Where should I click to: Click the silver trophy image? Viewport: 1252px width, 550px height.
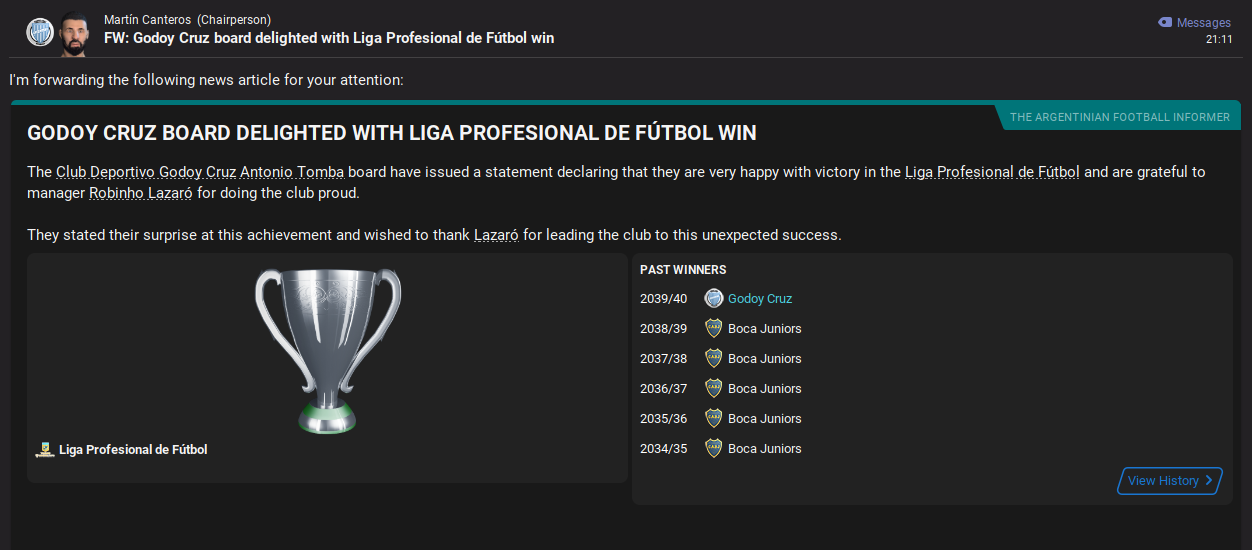click(x=328, y=349)
